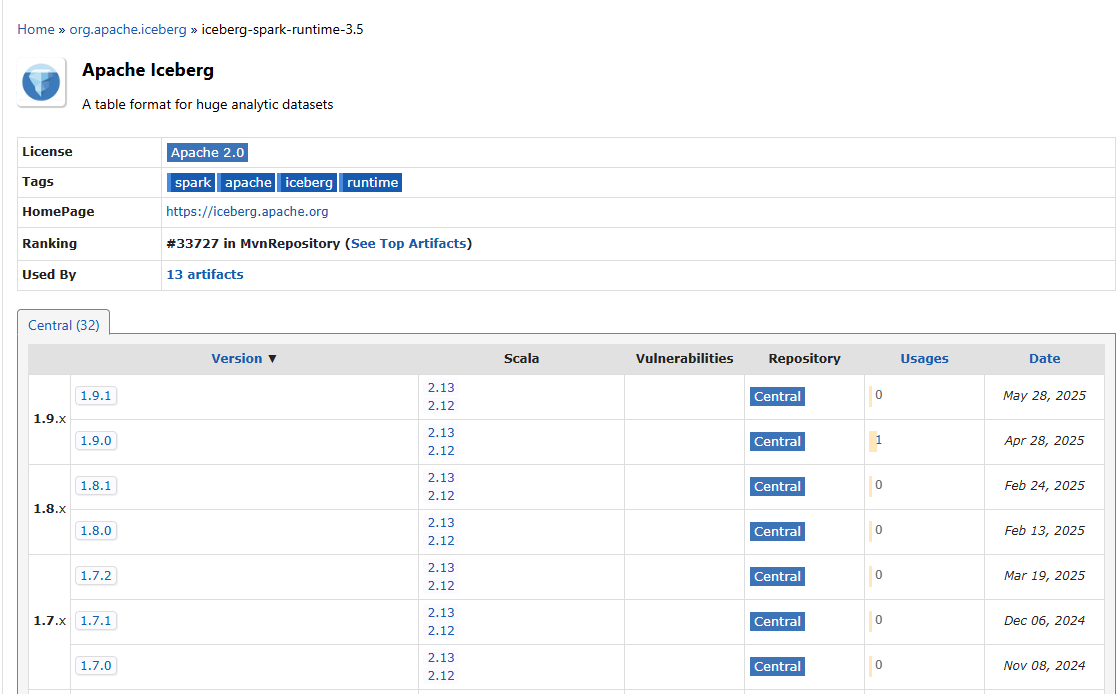This screenshot has height=694, width=1120.
Task: Click Central repository badge for 1.9.1
Action: point(777,396)
